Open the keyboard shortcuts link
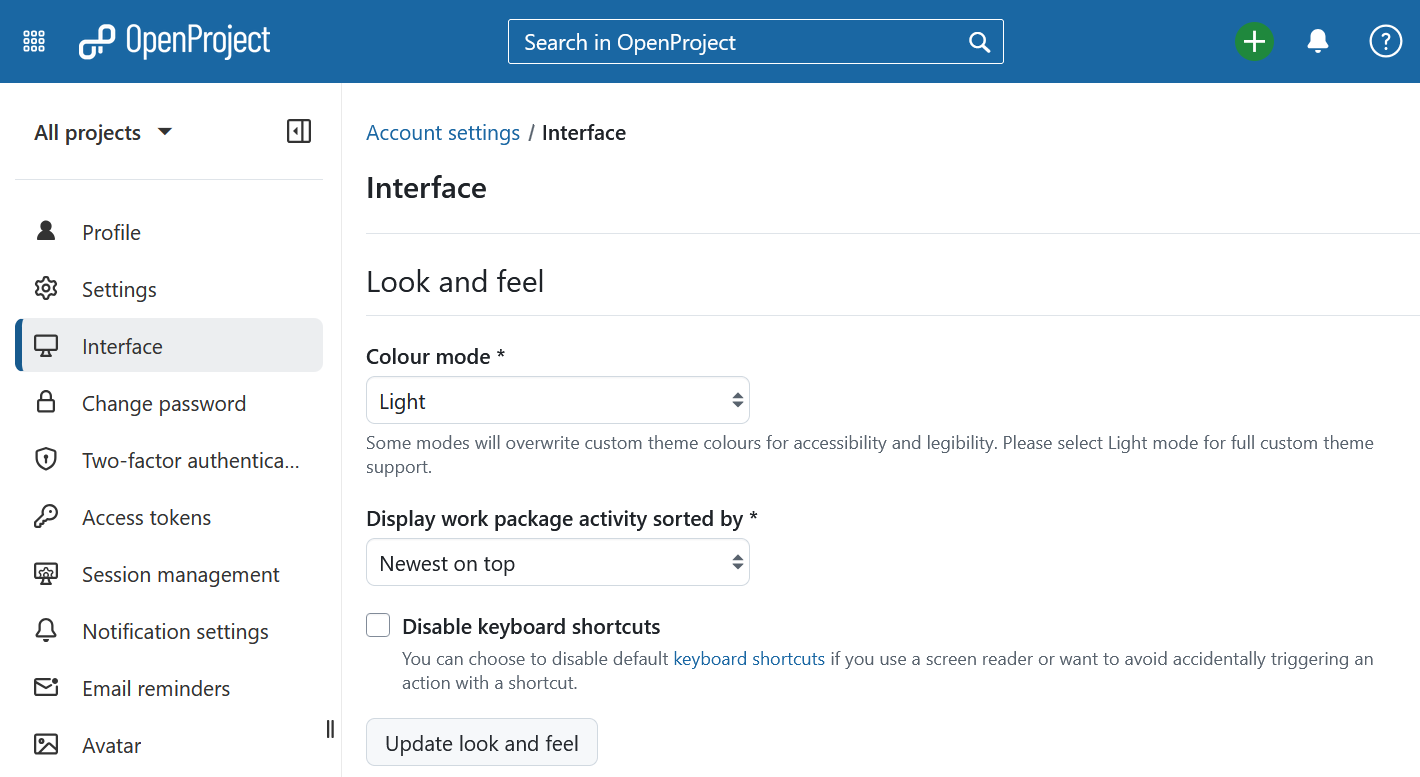 (x=749, y=659)
